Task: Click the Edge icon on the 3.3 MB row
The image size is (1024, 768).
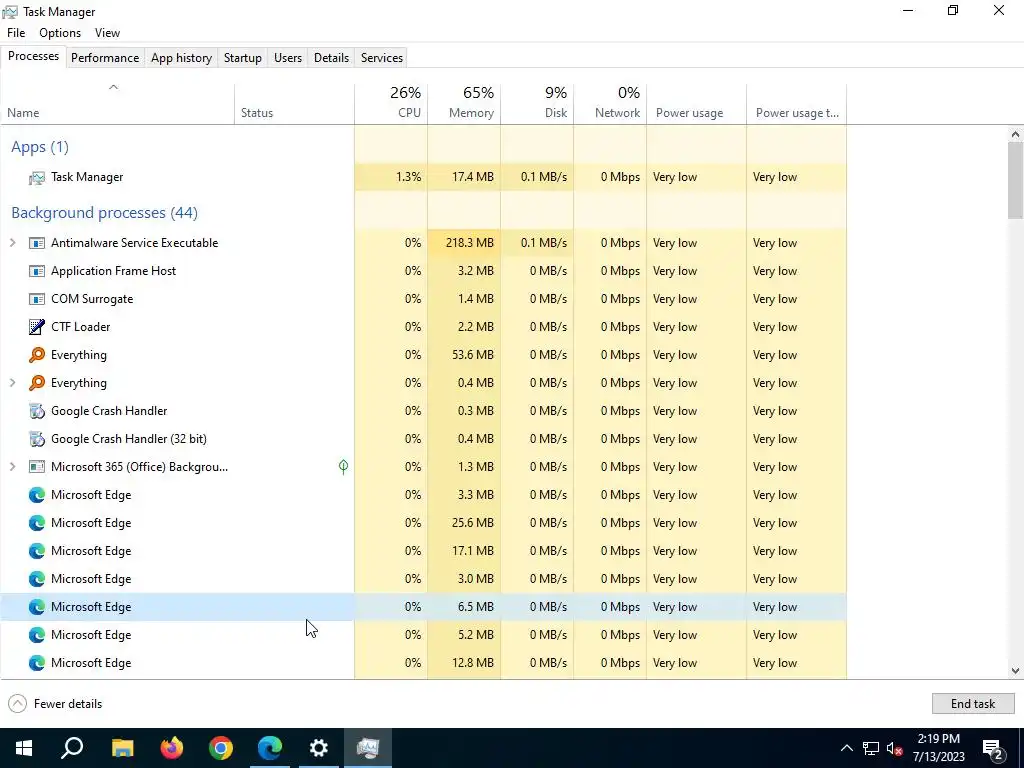Action: coord(37,495)
